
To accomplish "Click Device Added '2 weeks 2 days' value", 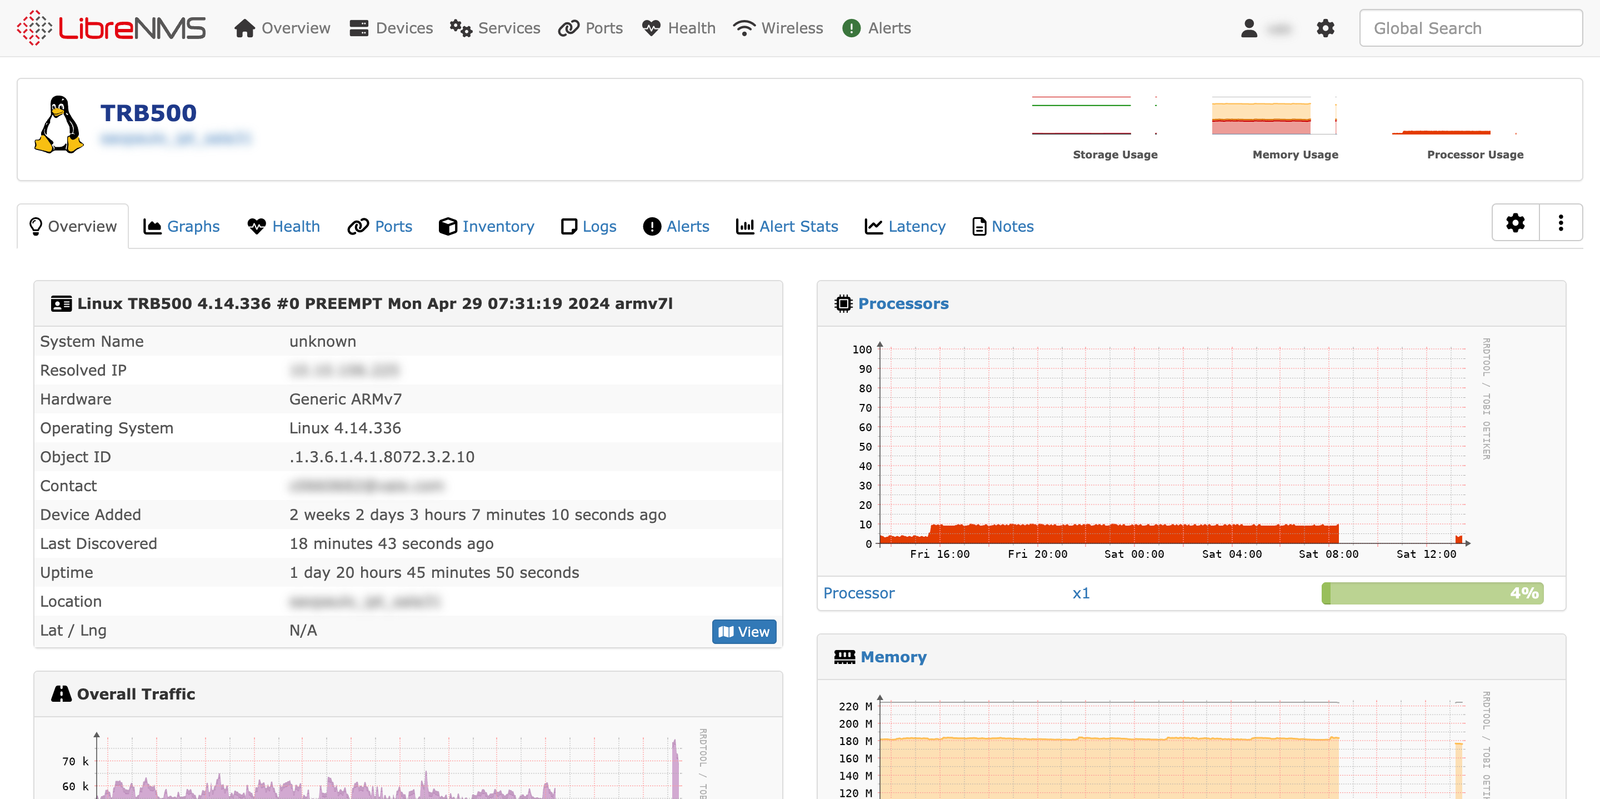I will (x=478, y=515).
